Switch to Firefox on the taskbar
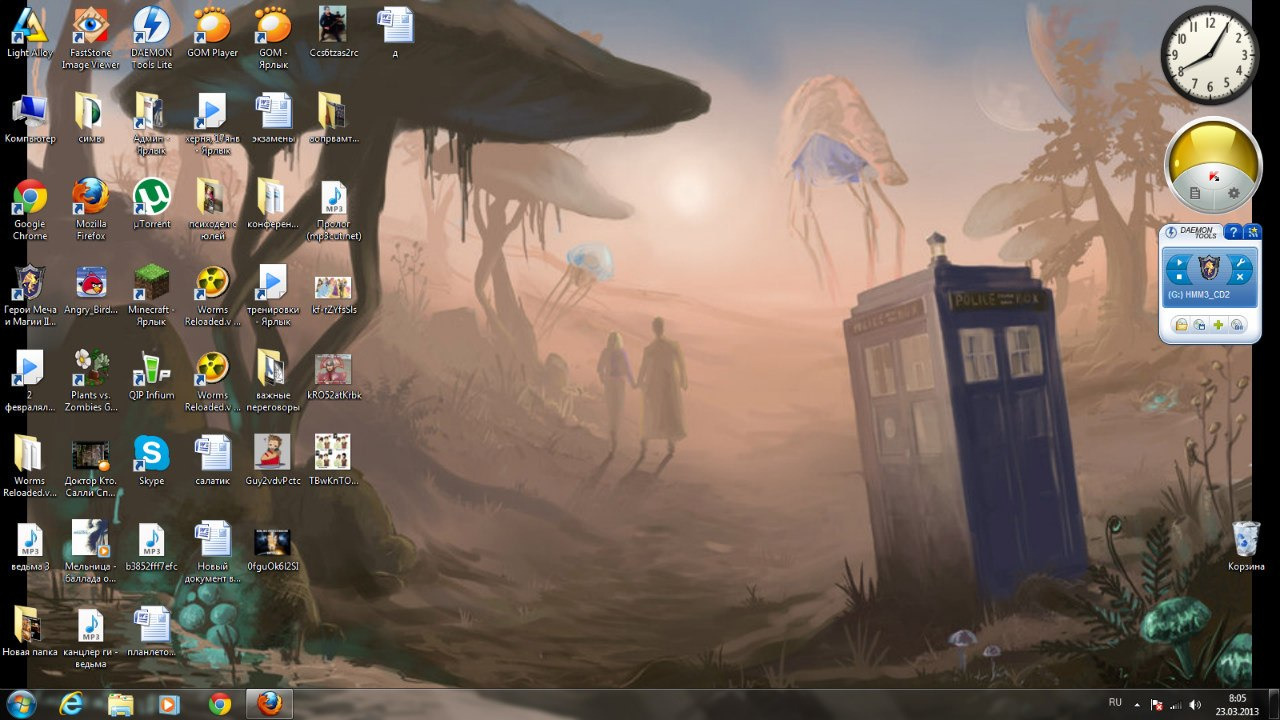Image resolution: width=1280 pixels, height=720 pixels. coord(270,704)
